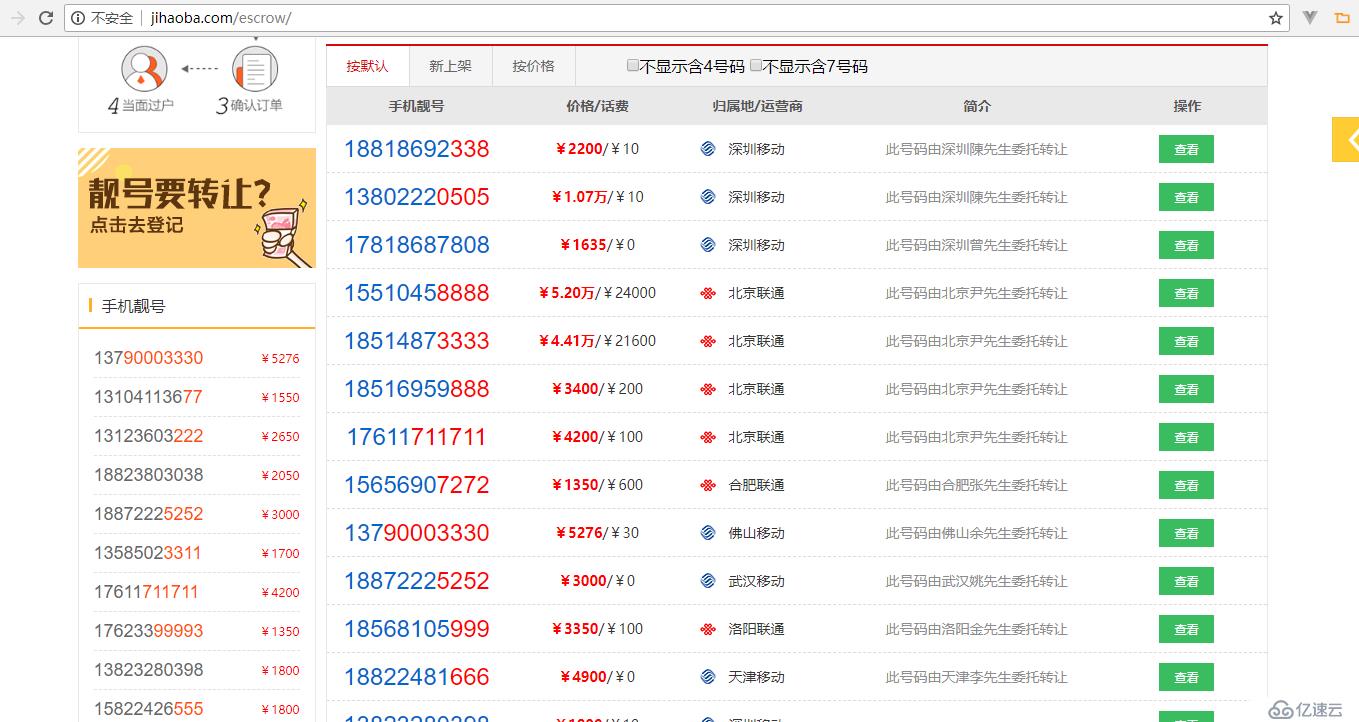Enable 不显示含7号码 checkbox

[756, 66]
